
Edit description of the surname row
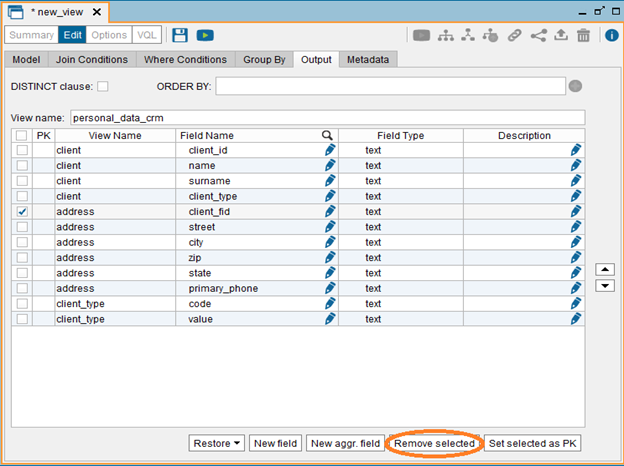pos(576,181)
